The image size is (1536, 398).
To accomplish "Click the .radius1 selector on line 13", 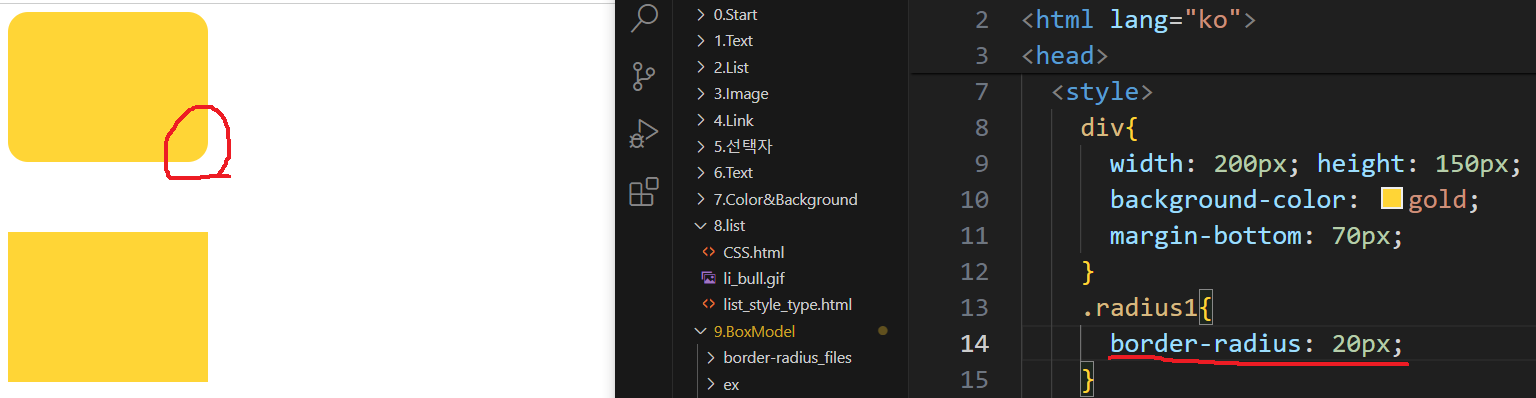I will click(1140, 307).
